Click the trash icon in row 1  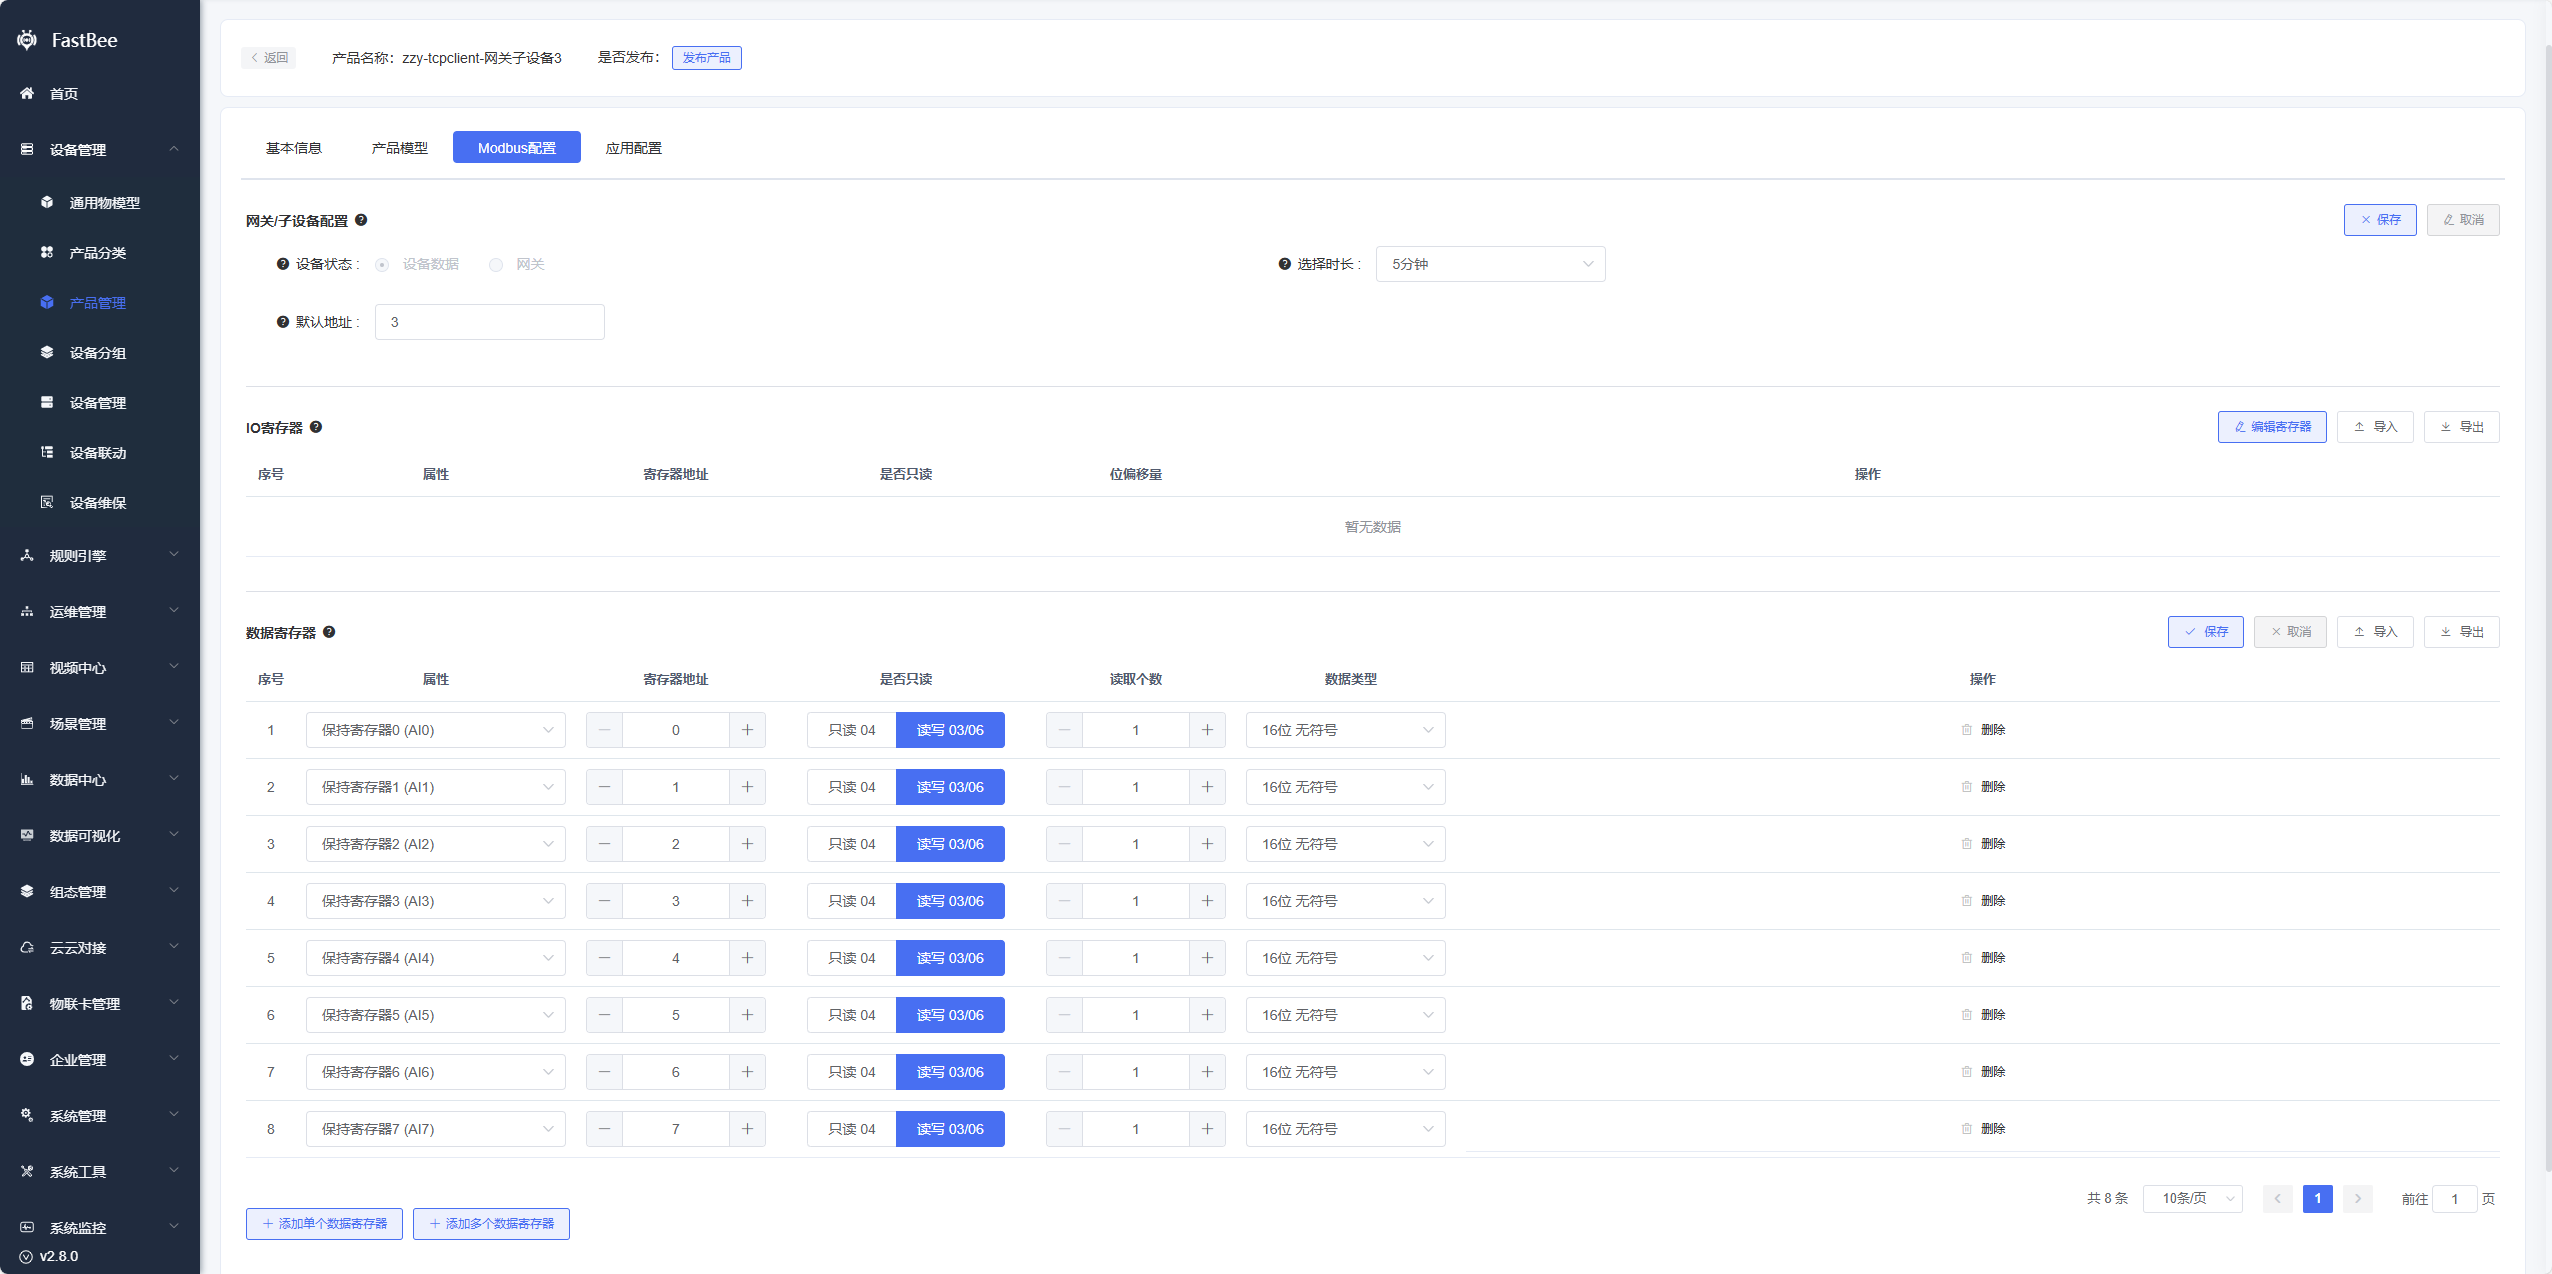[x=1966, y=730]
